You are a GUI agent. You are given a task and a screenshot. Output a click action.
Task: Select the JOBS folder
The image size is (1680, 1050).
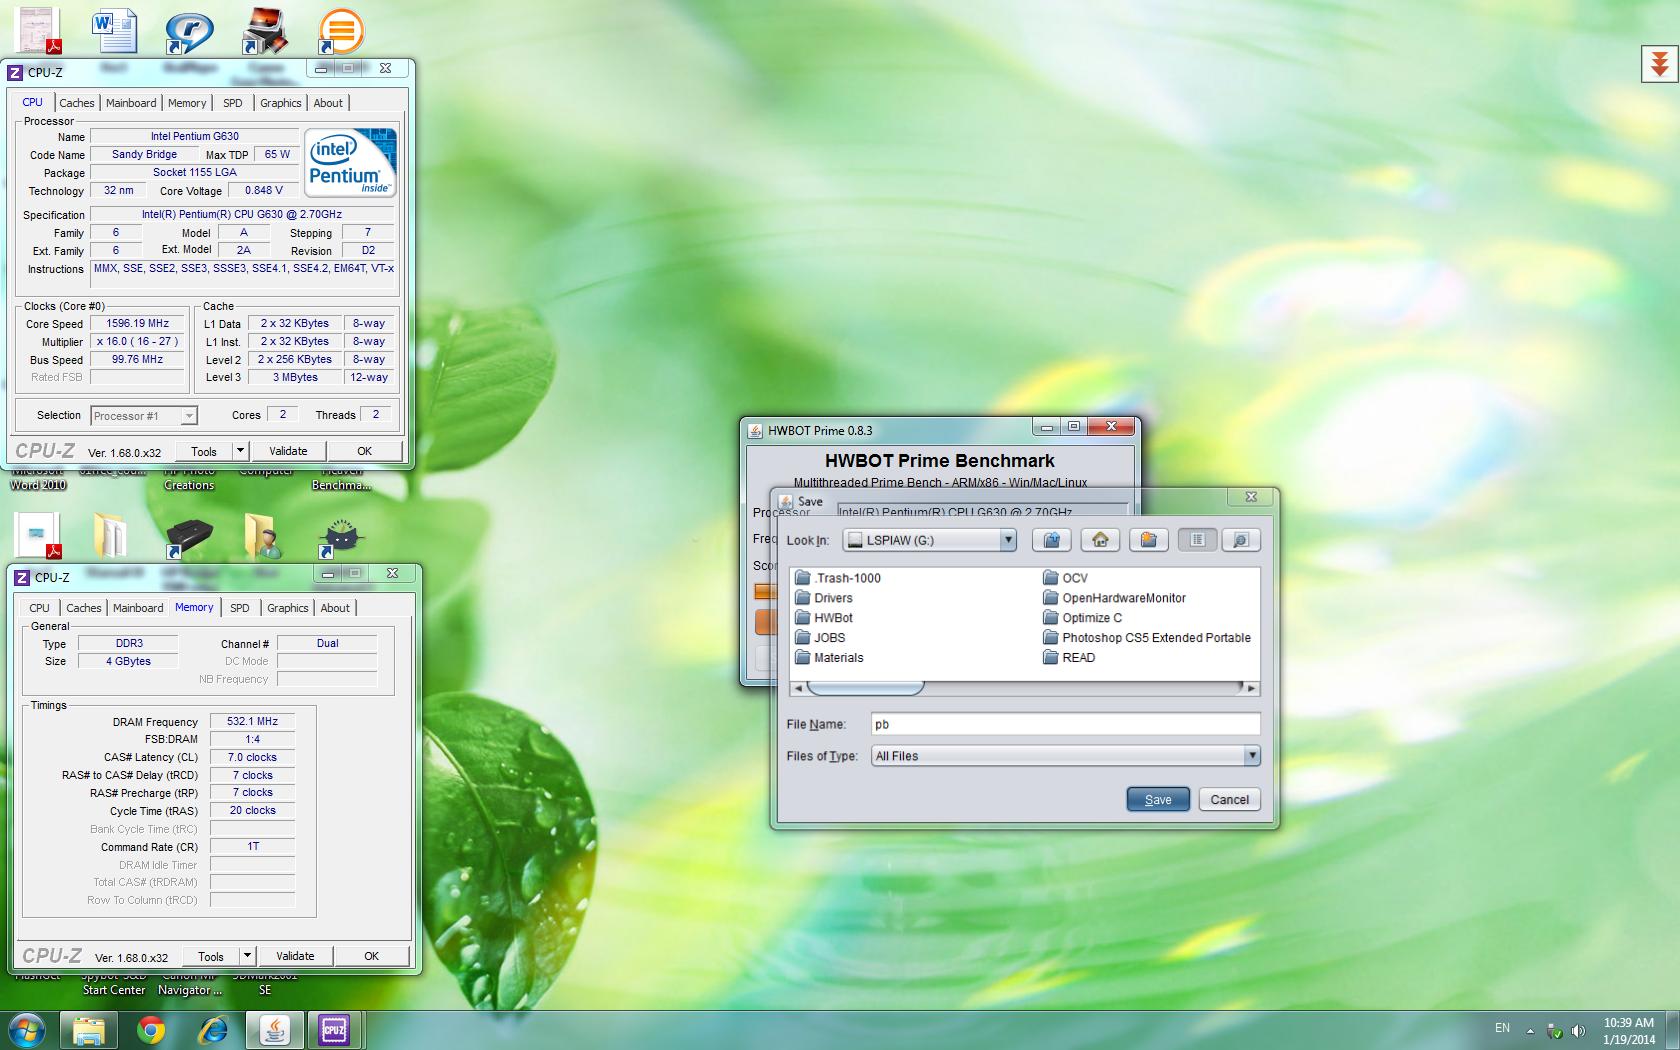(820, 638)
